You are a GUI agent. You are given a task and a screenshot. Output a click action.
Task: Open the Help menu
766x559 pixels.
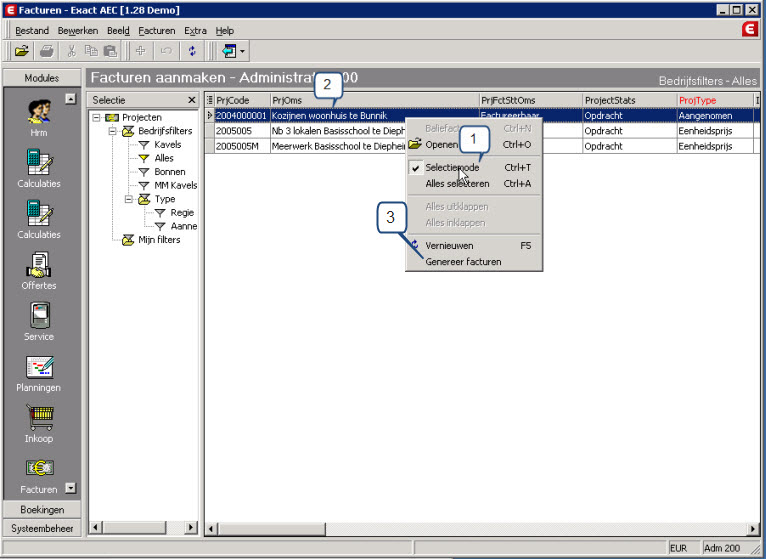point(225,31)
